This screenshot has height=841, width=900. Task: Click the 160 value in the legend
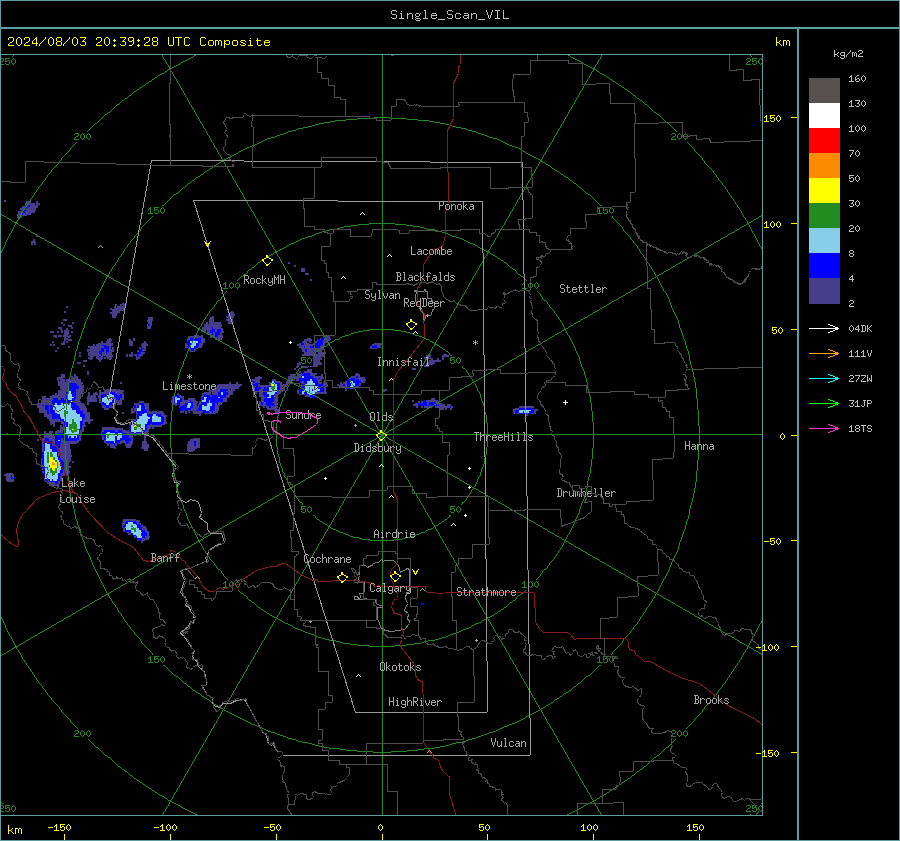(857, 79)
